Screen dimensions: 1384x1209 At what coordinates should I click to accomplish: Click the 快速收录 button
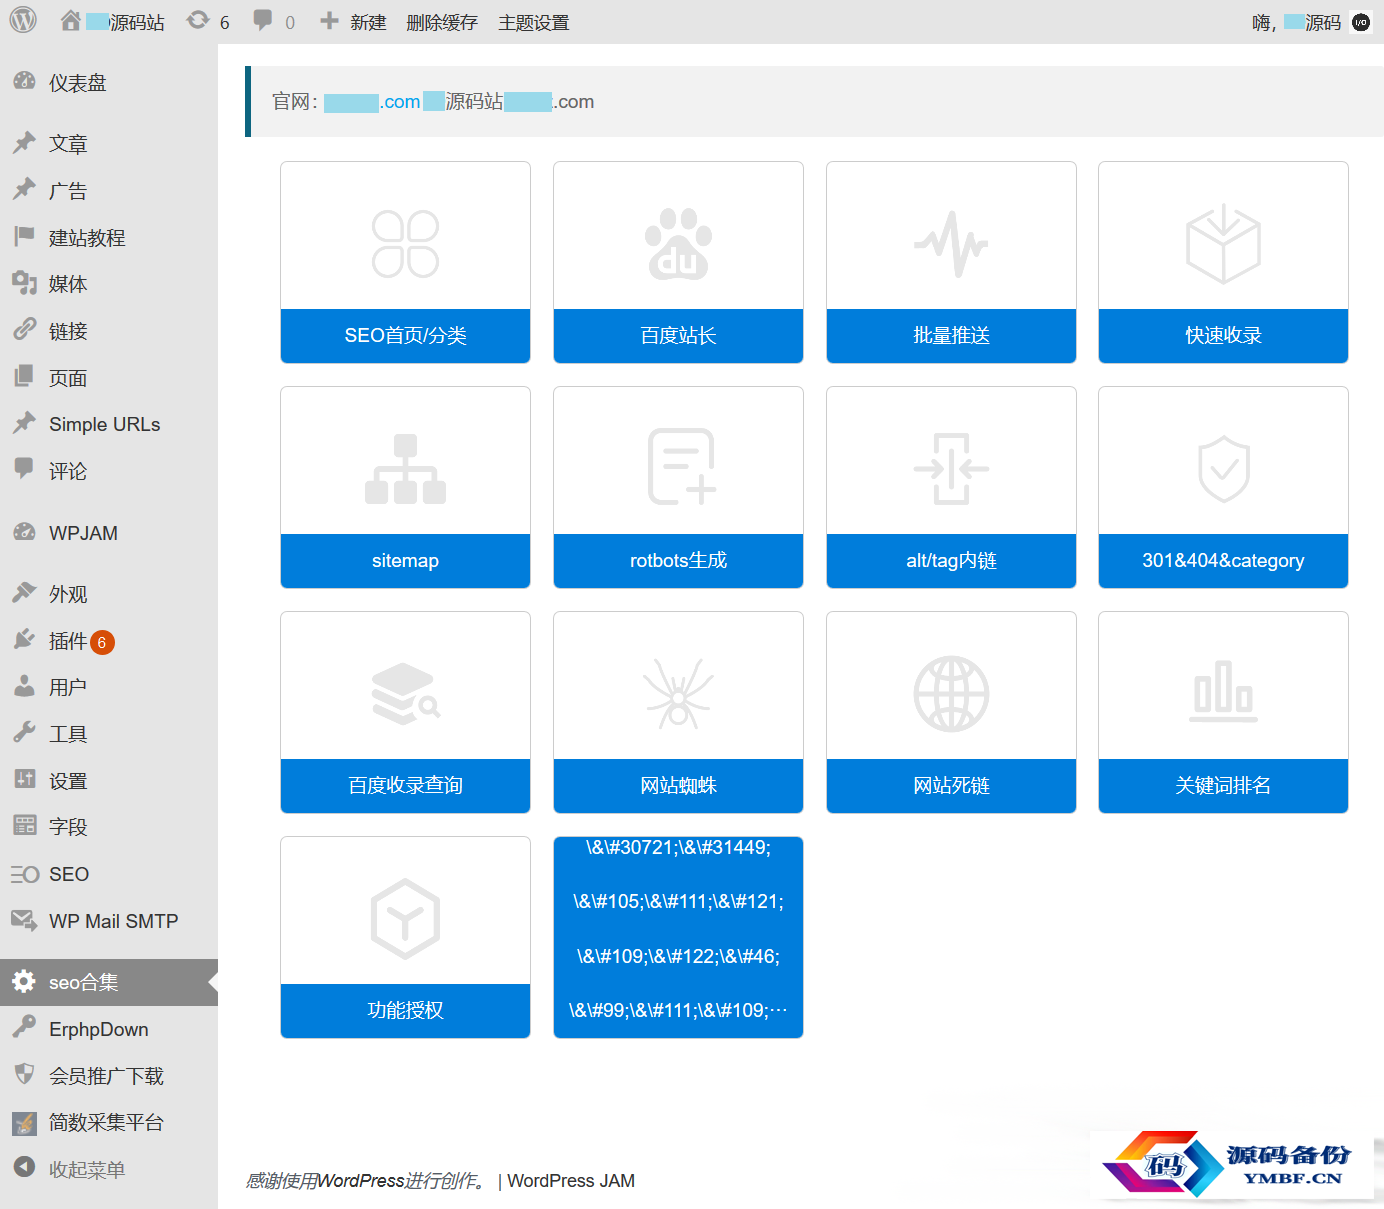pyautogui.click(x=1223, y=335)
